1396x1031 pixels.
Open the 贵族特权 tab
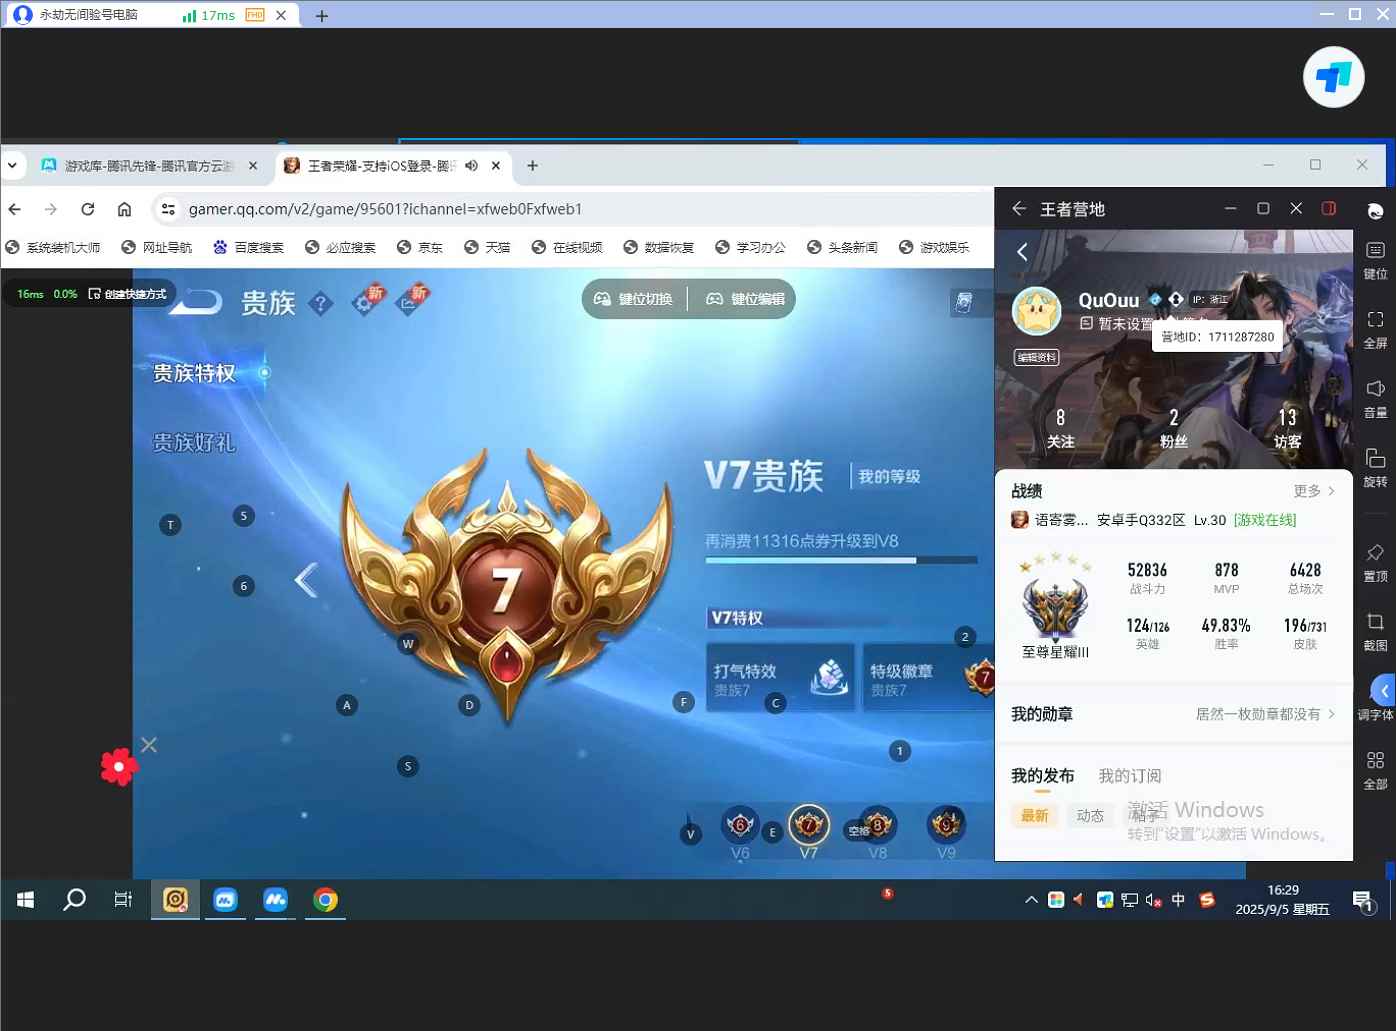194,373
